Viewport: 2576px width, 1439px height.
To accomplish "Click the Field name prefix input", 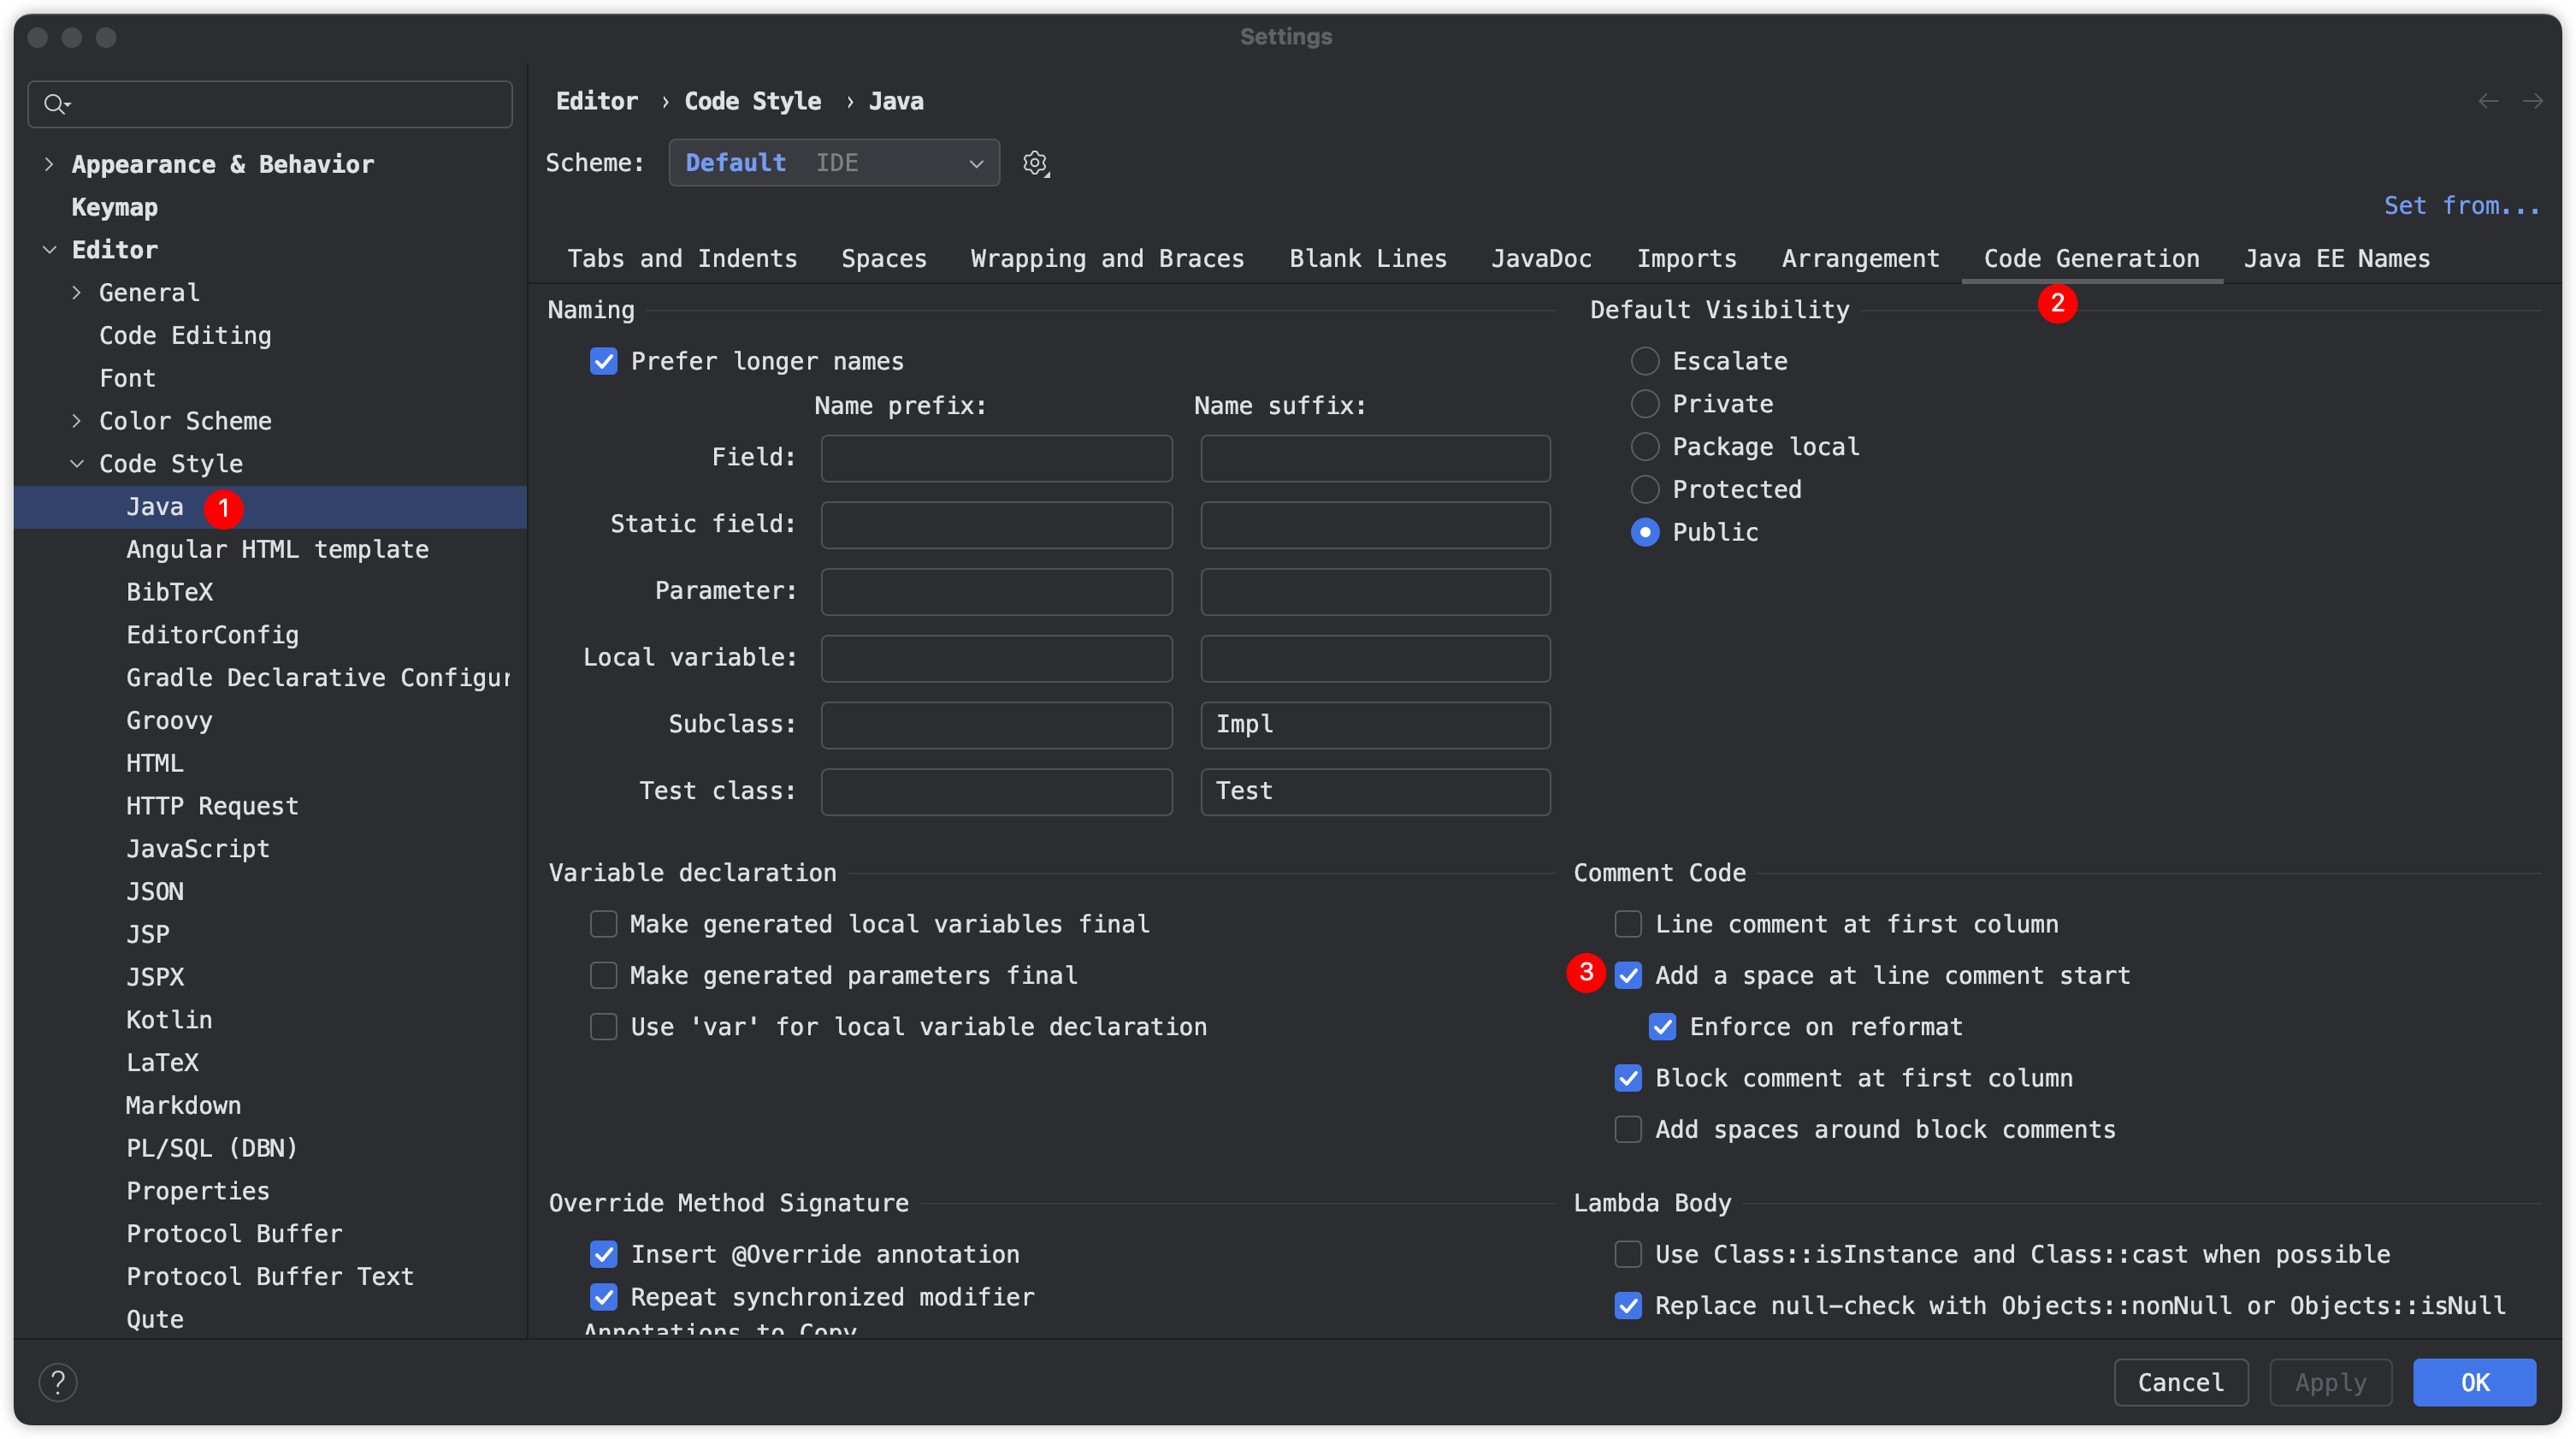I will coord(997,458).
